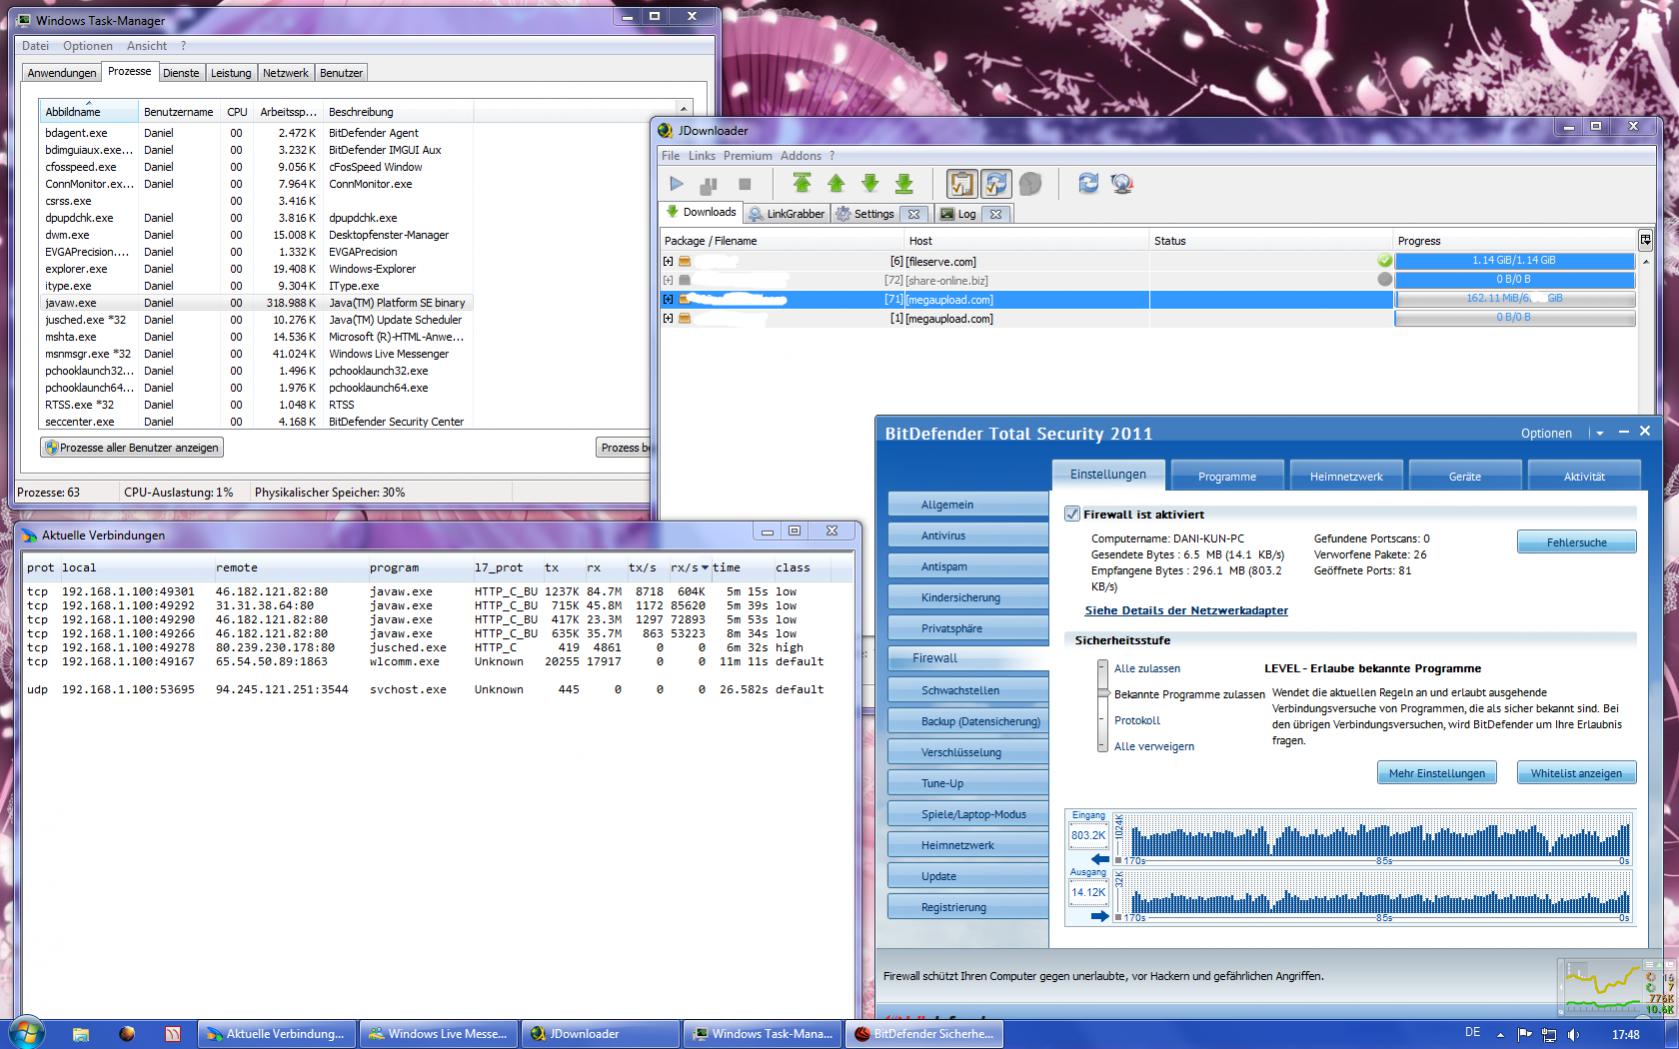Click the grey status circle for share-online.biz
This screenshot has width=1679, height=1049.
[x=1384, y=280]
